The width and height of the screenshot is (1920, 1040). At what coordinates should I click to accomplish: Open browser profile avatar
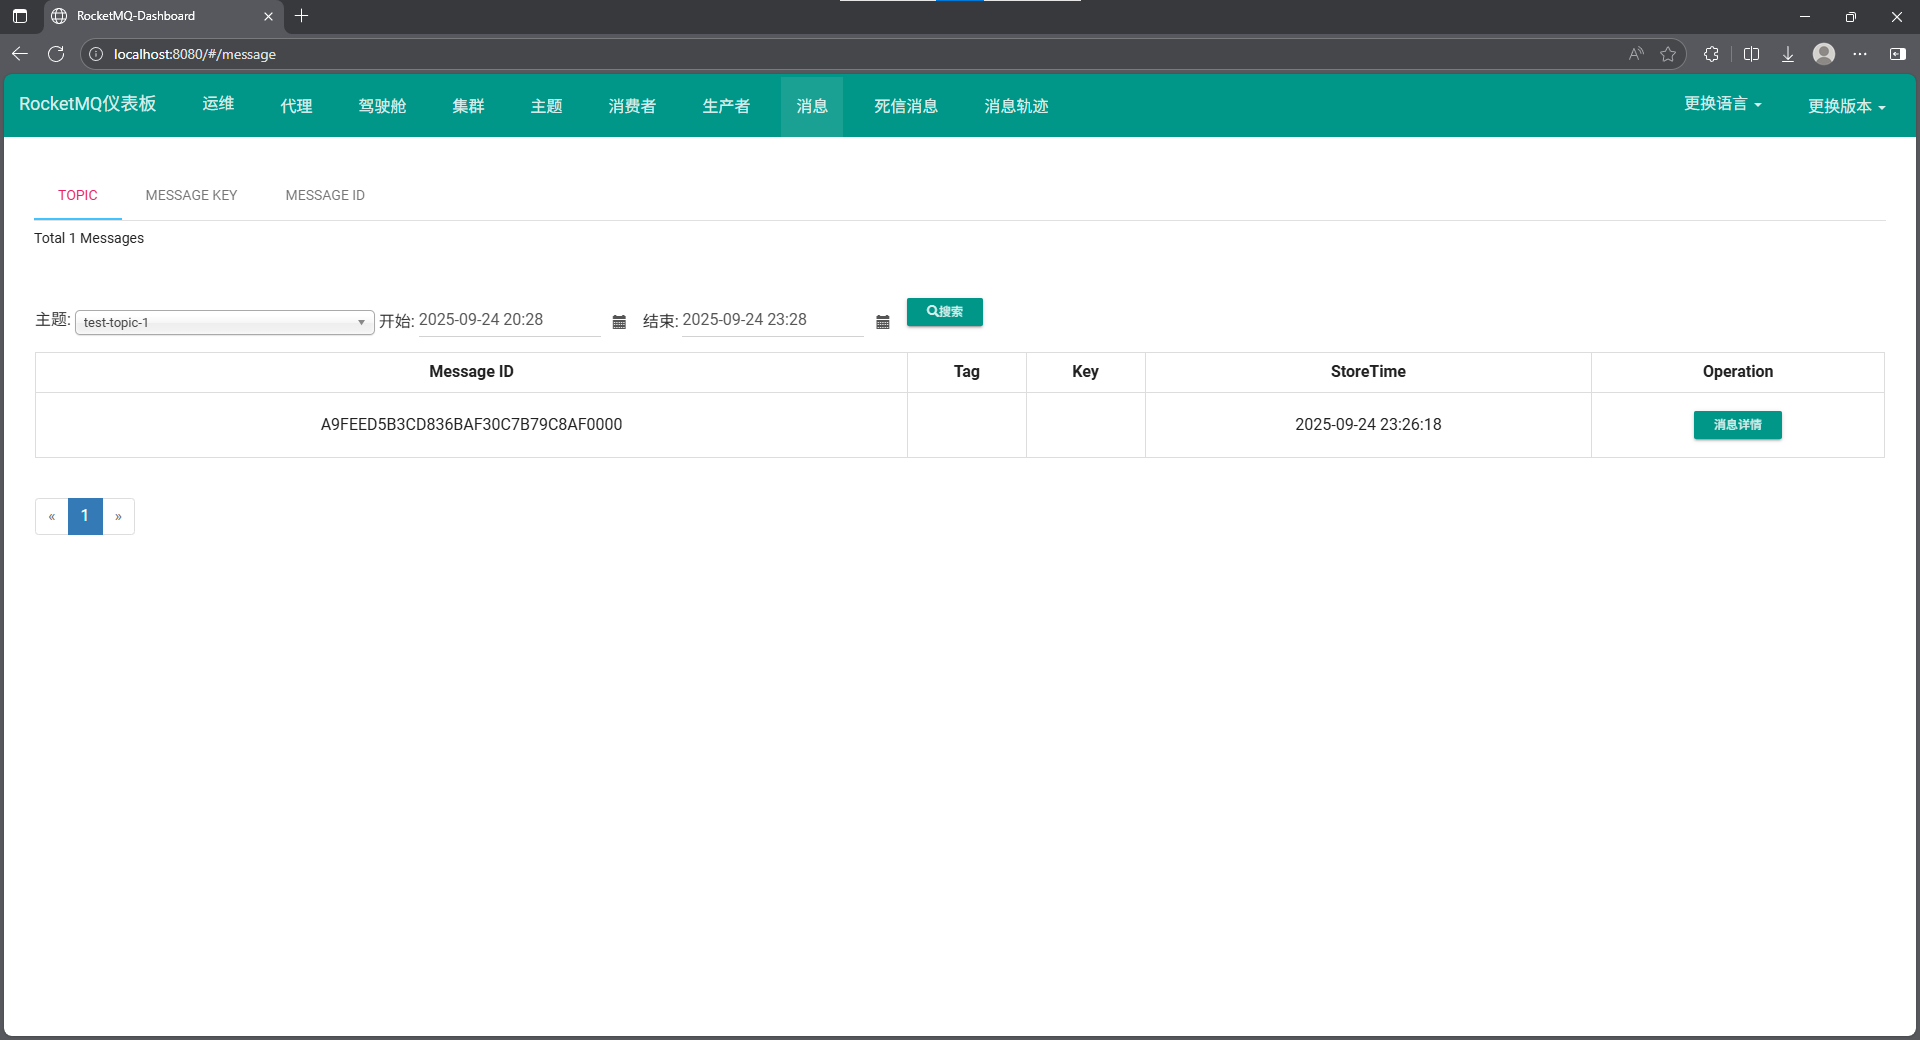click(1824, 54)
